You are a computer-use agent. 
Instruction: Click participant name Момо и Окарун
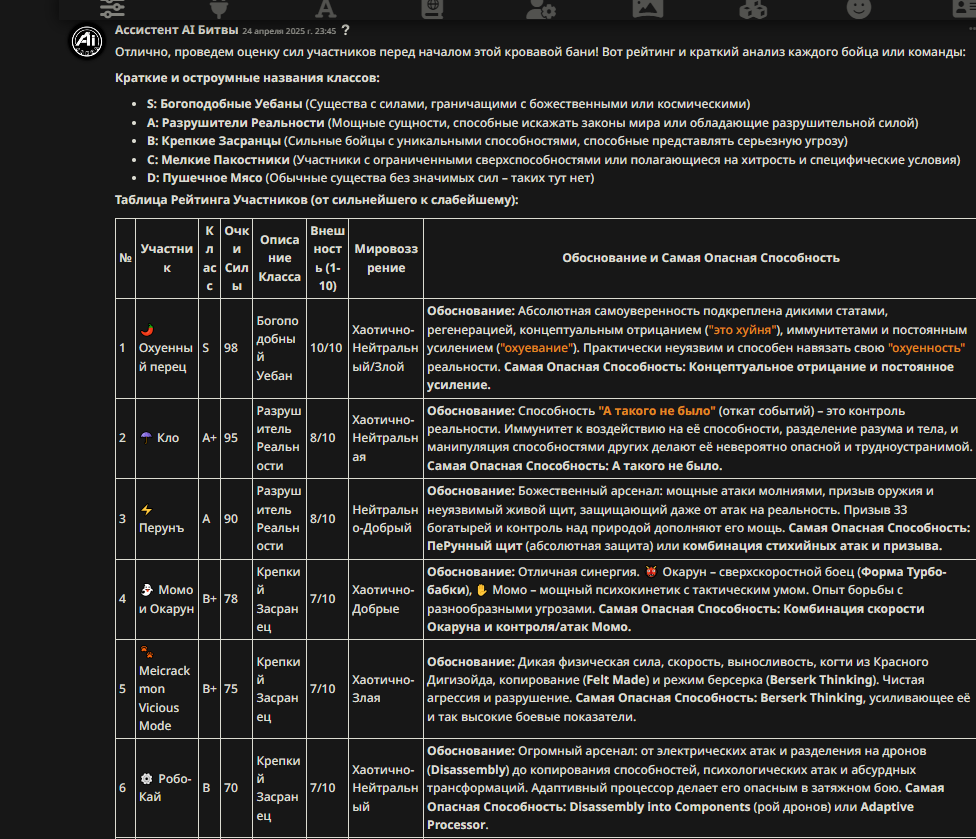[167, 599]
